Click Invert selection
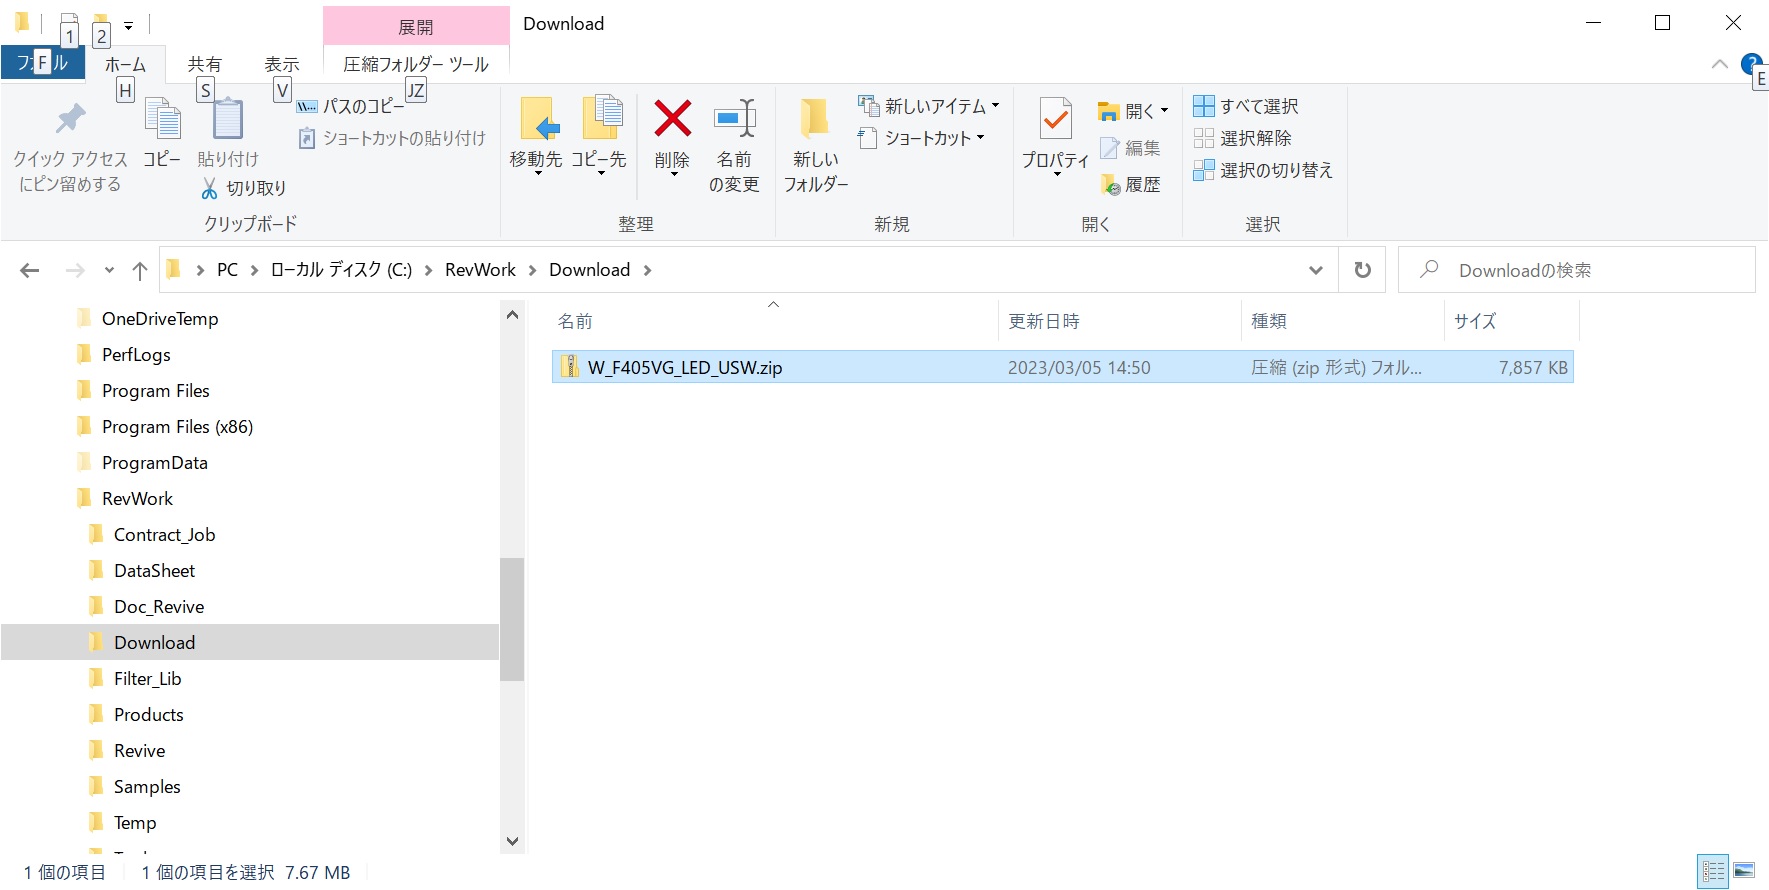This screenshot has height=890, width=1769. pyautogui.click(x=1263, y=170)
